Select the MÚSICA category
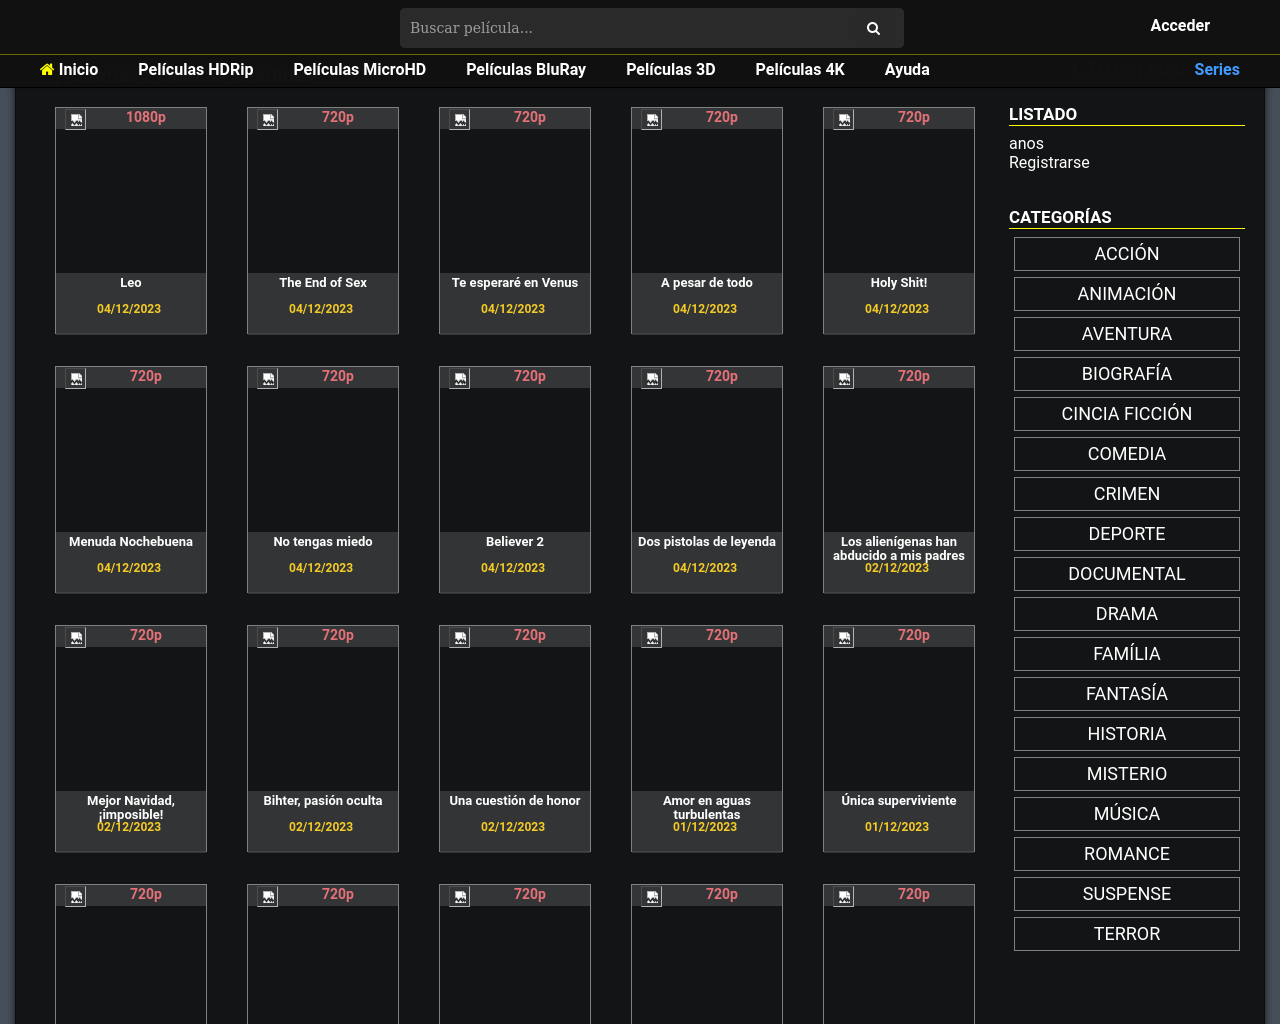Image resolution: width=1280 pixels, height=1024 pixels. point(1127,814)
